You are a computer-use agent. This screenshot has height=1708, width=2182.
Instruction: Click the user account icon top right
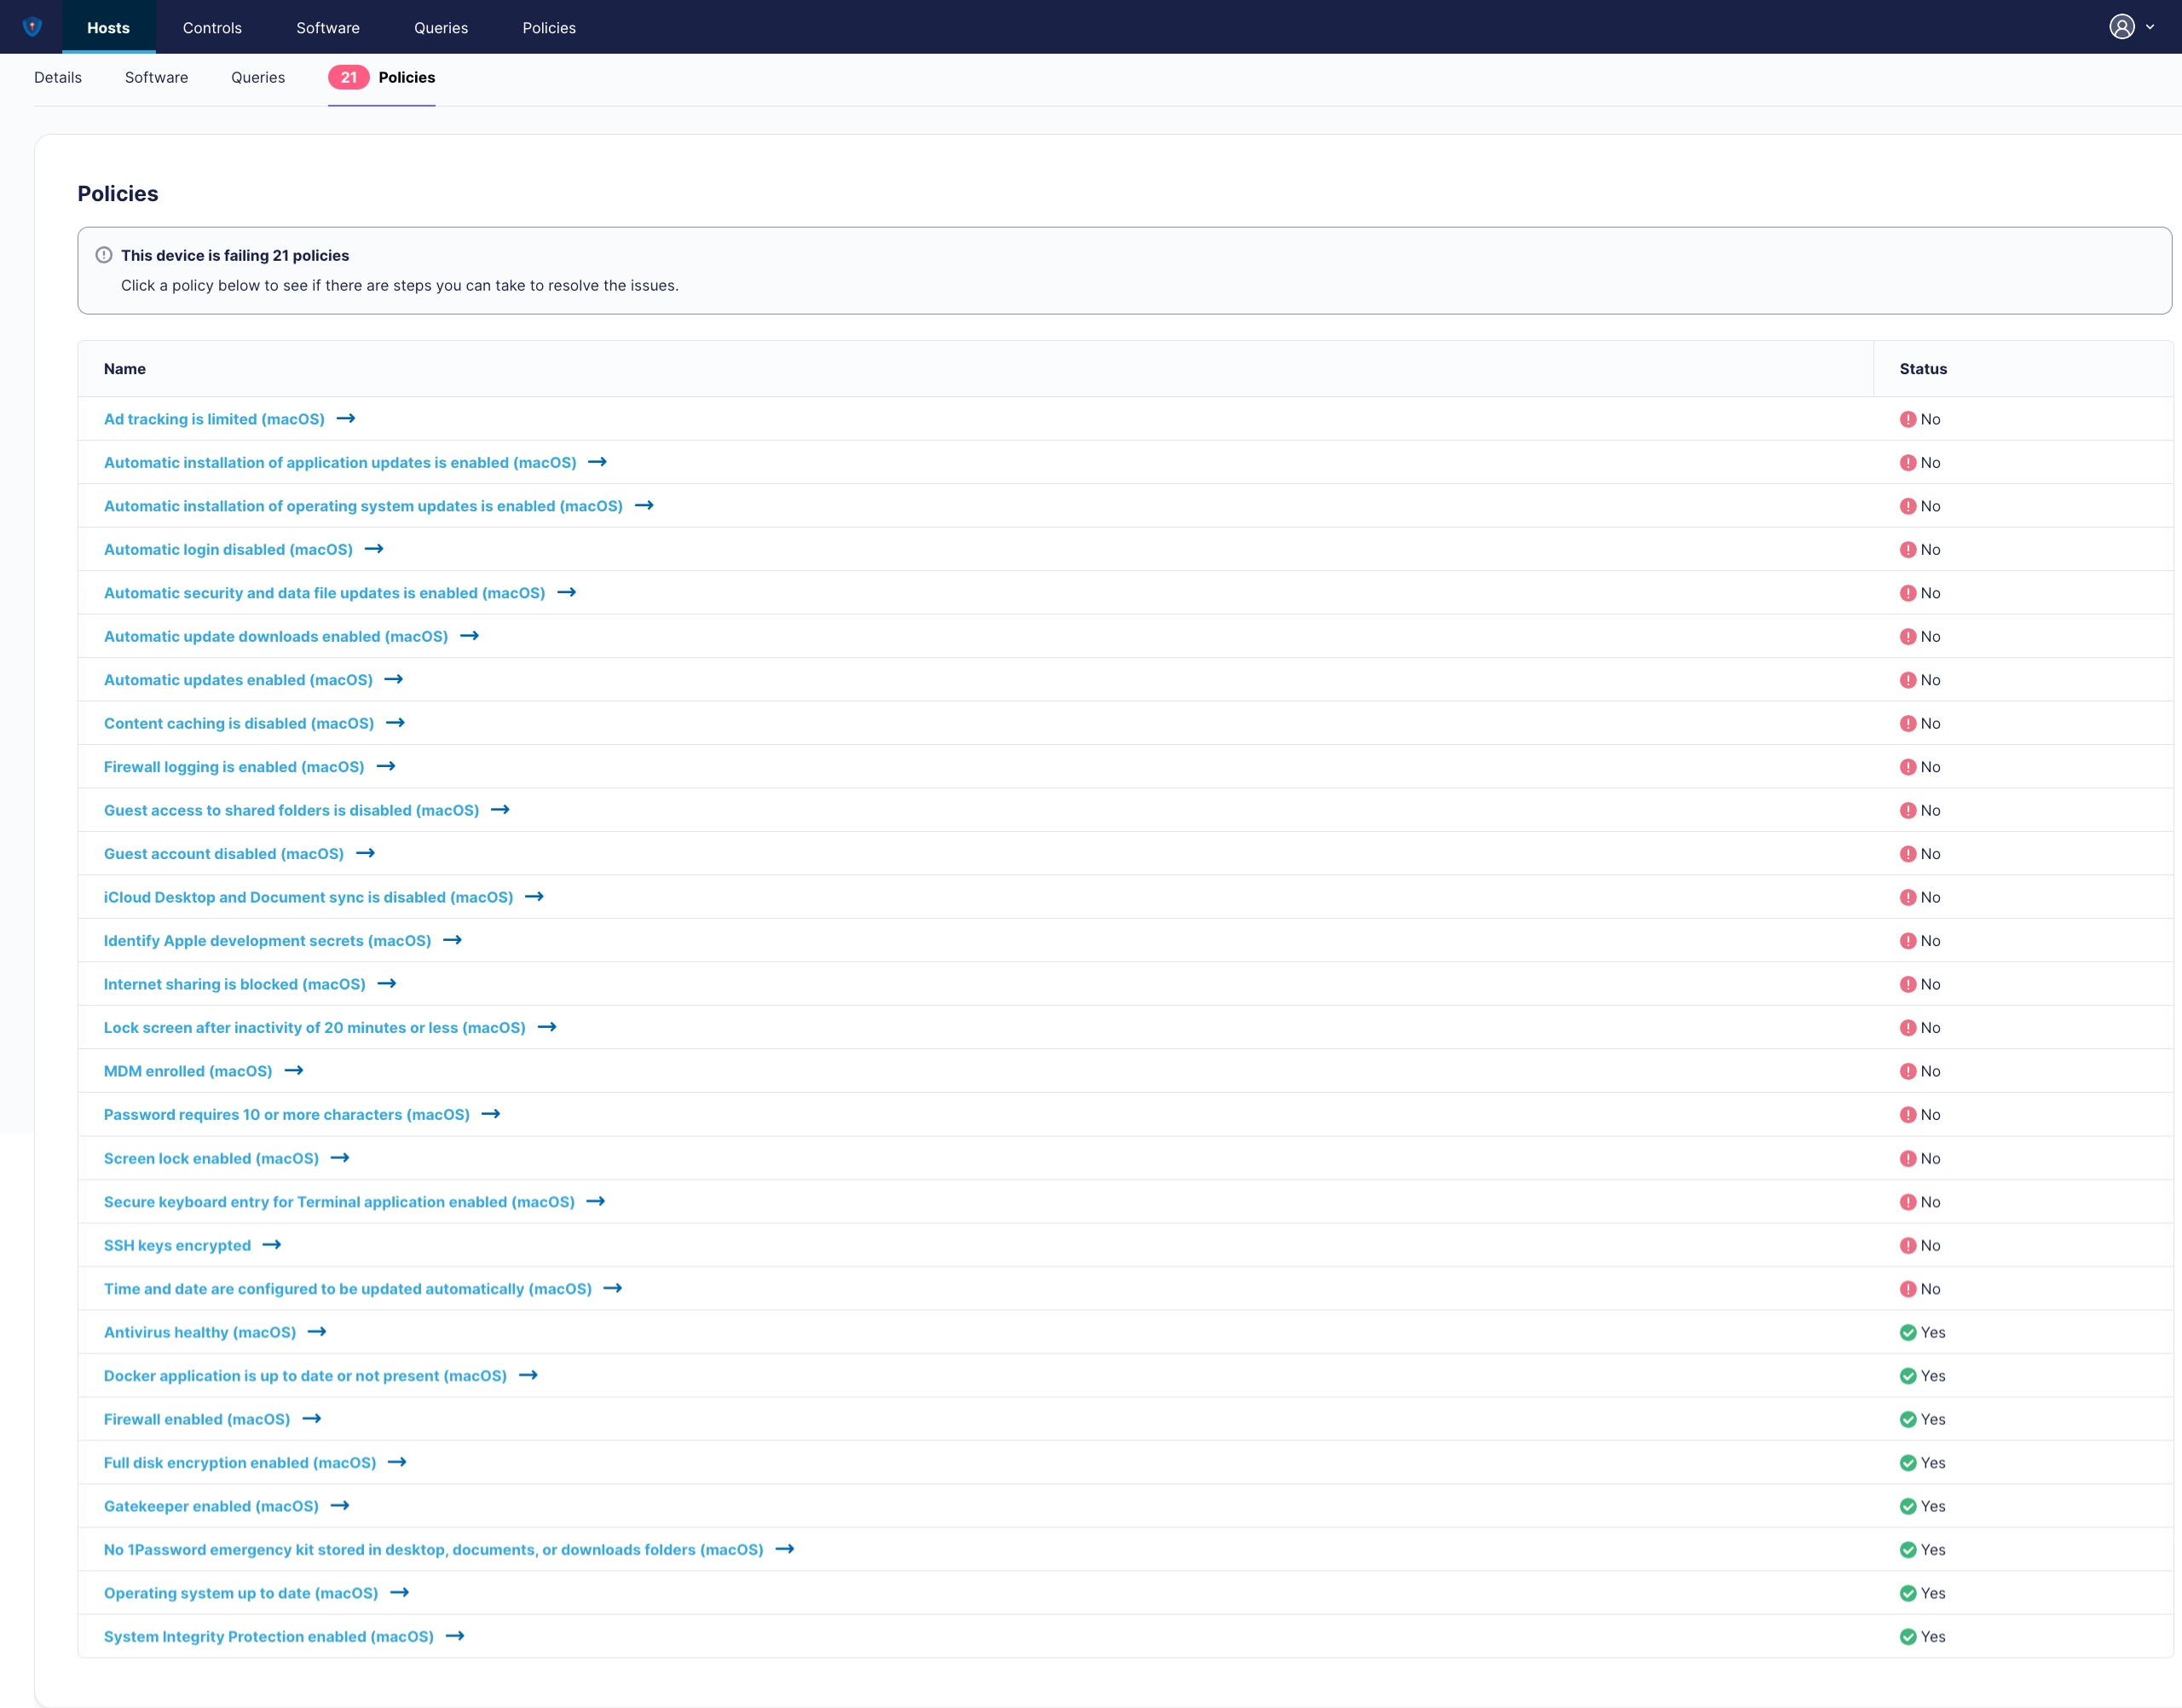tap(2121, 26)
